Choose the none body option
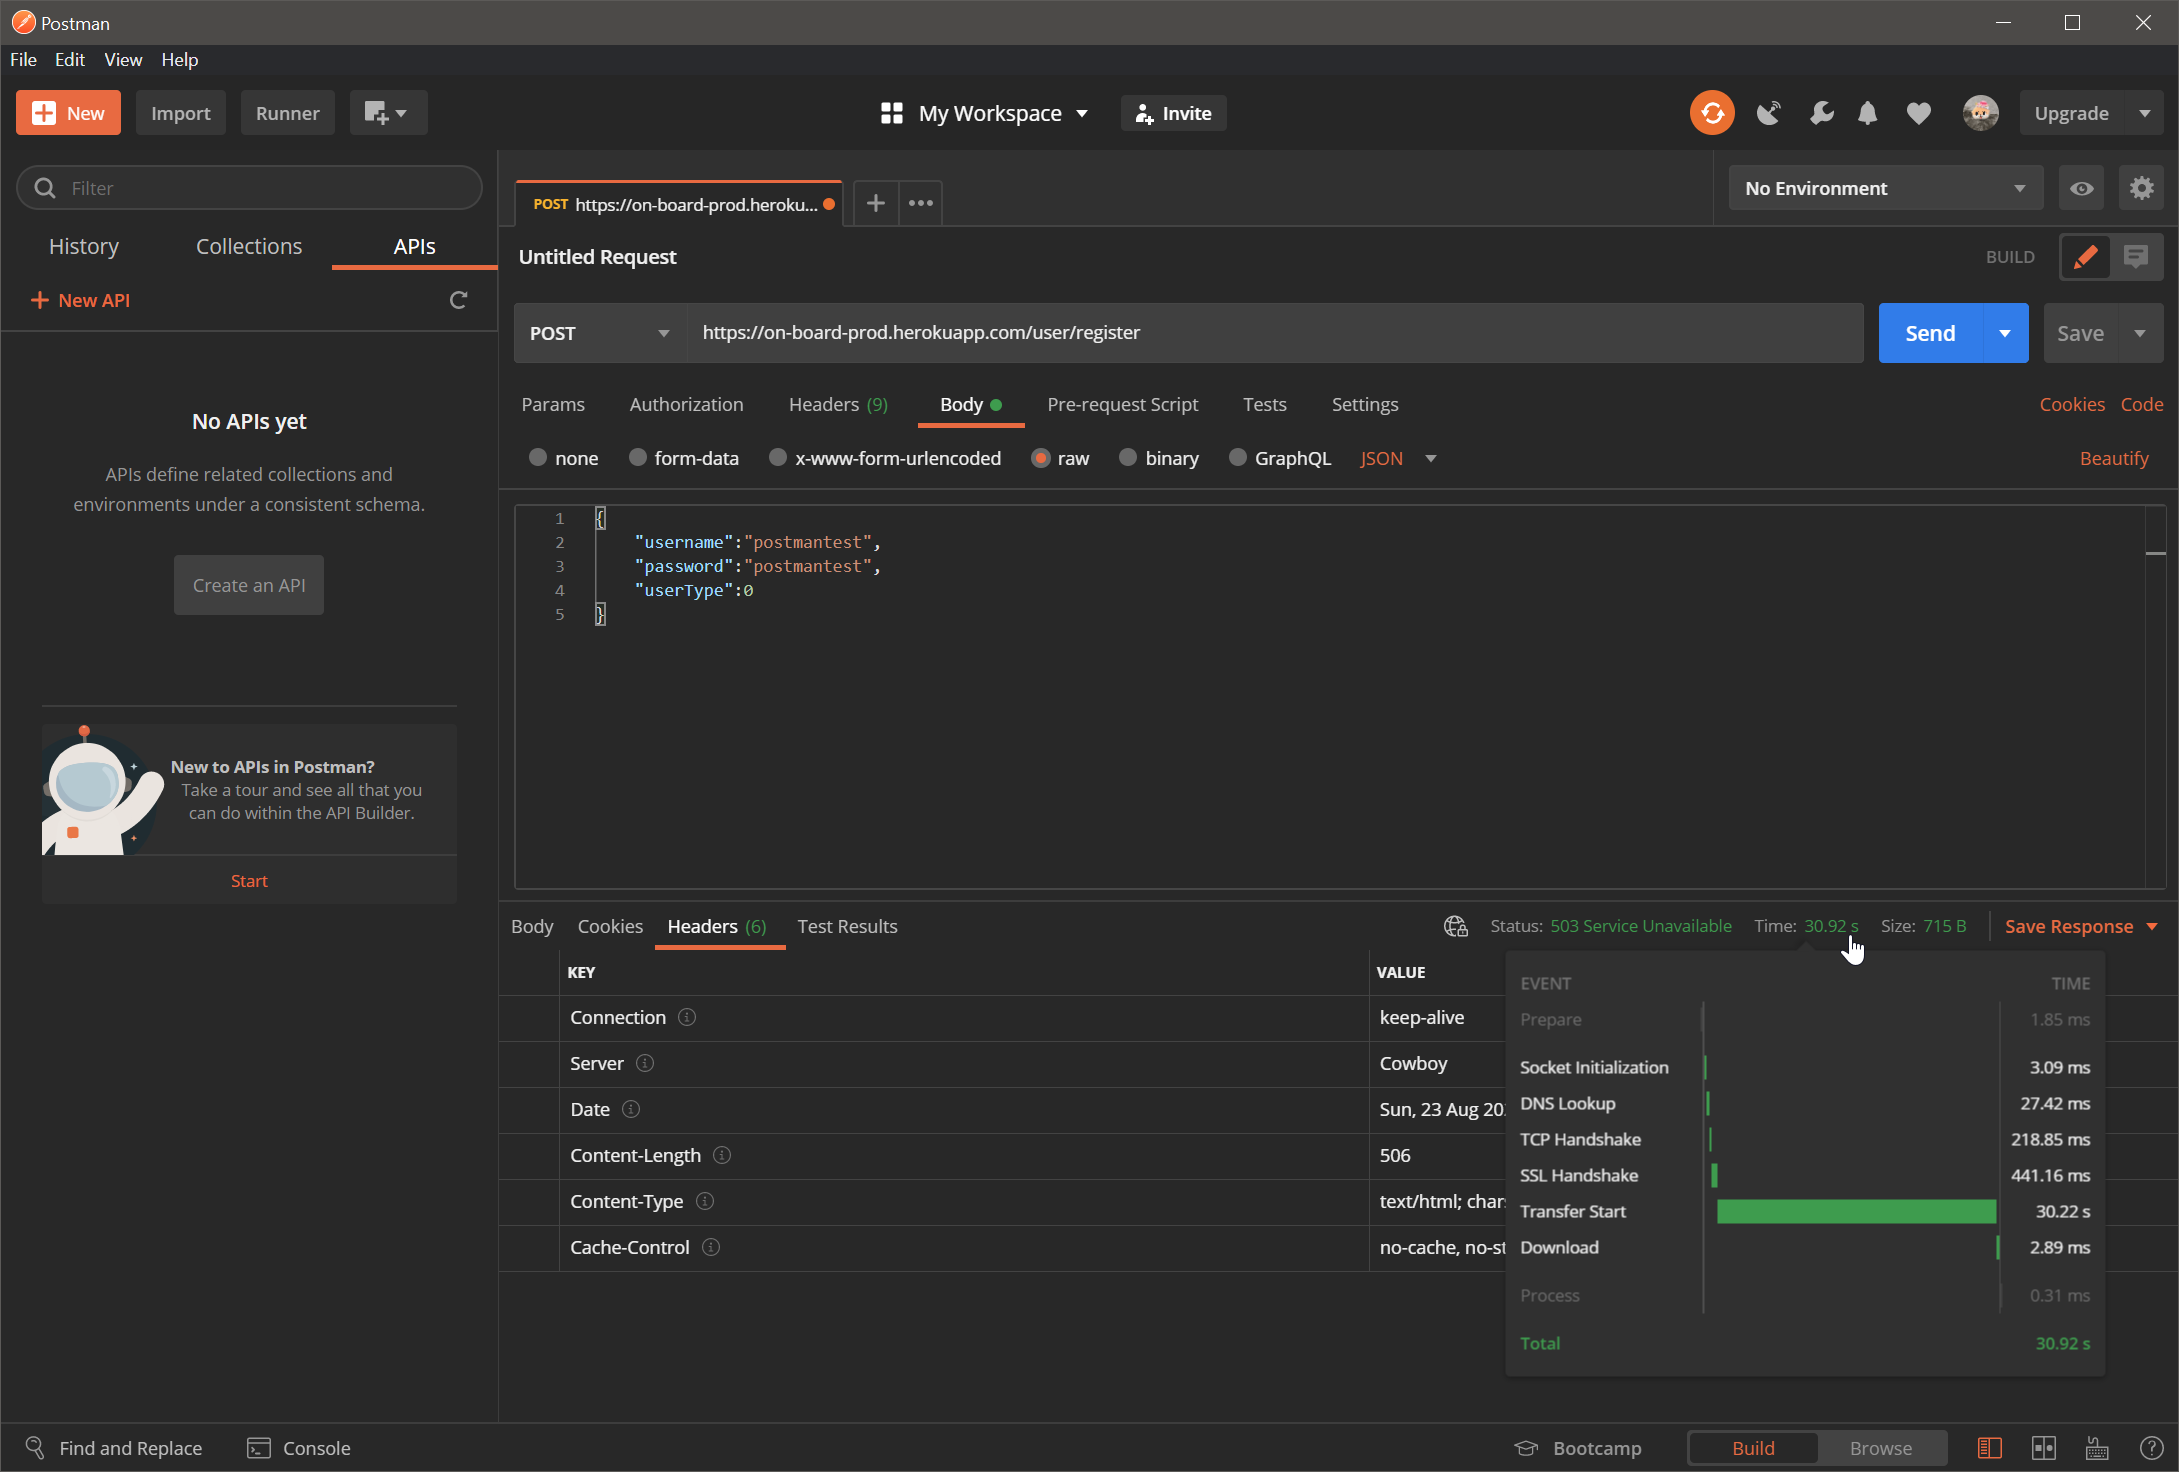Viewport: 2179px width, 1472px height. (x=538, y=458)
